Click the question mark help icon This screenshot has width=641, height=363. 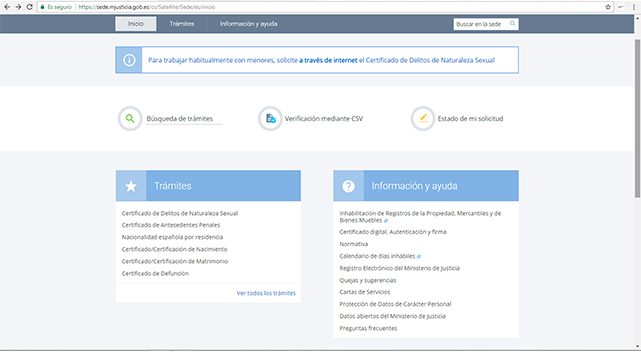(x=348, y=186)
